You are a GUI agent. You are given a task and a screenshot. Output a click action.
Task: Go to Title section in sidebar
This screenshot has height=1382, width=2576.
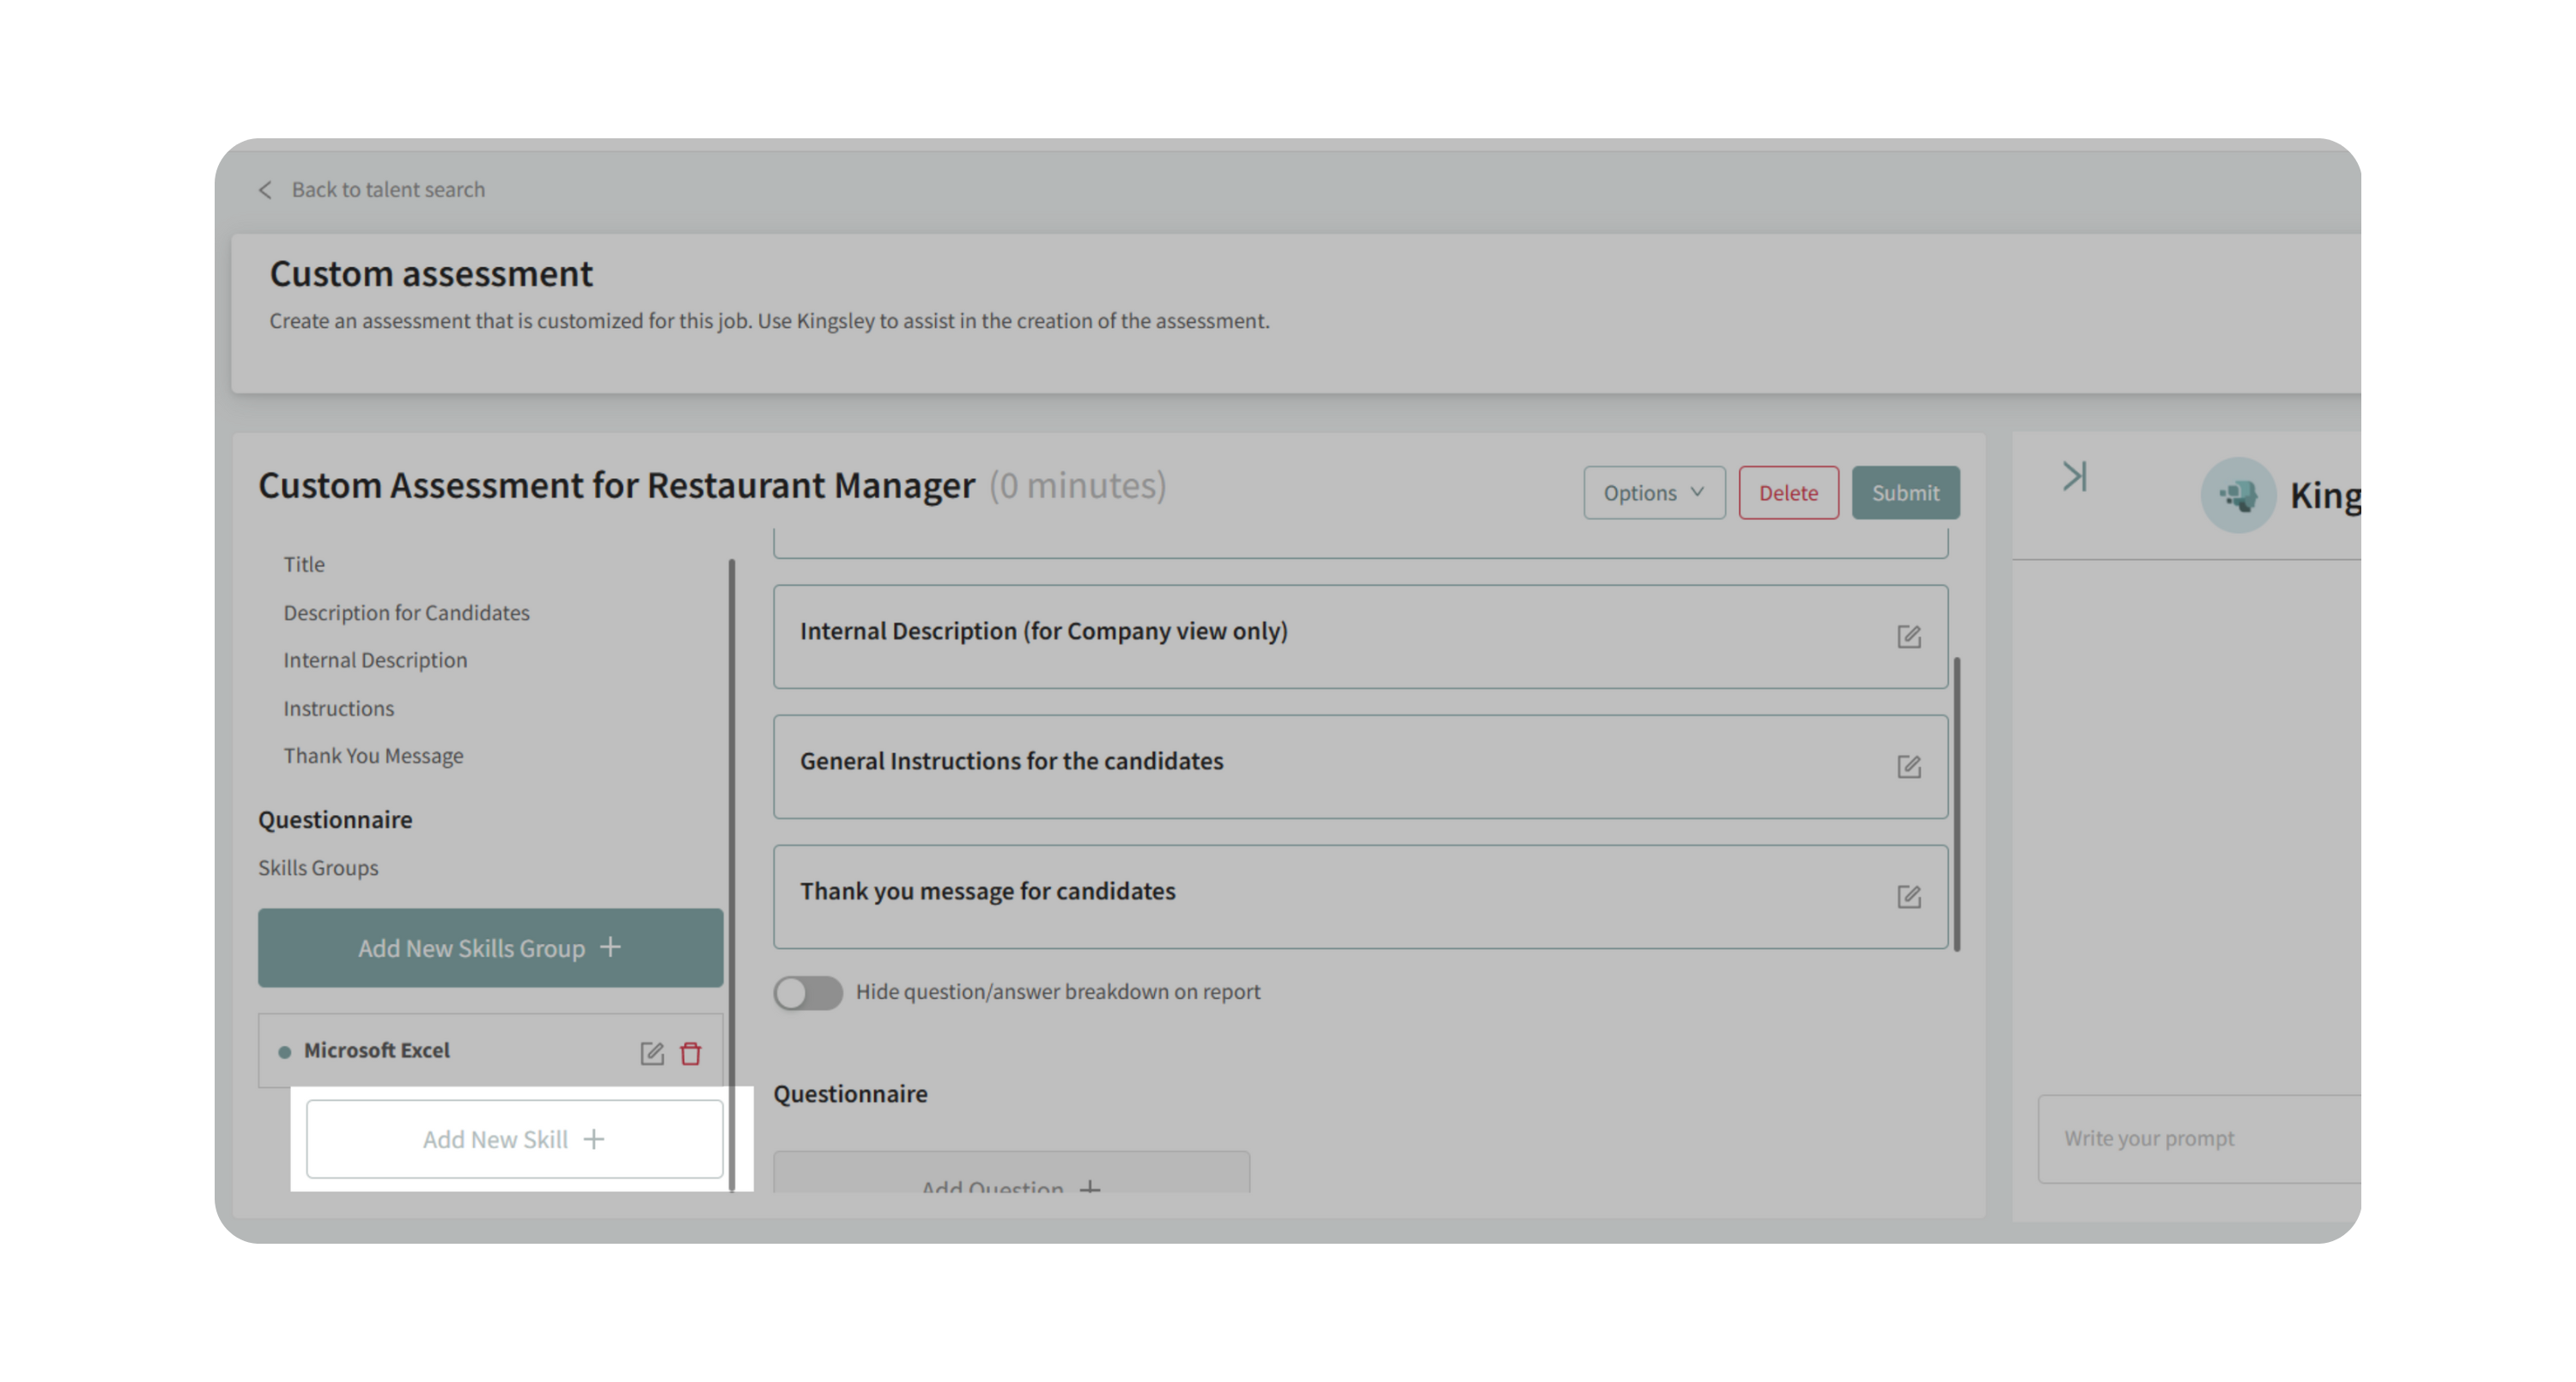tap(304, 564)
